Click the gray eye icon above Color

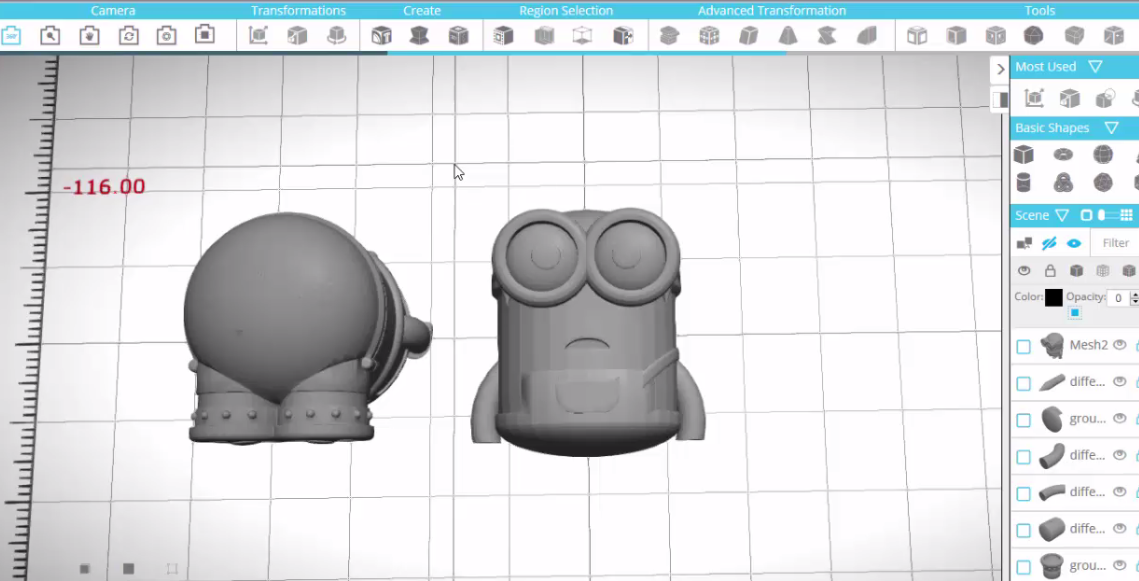point(1024,271)
